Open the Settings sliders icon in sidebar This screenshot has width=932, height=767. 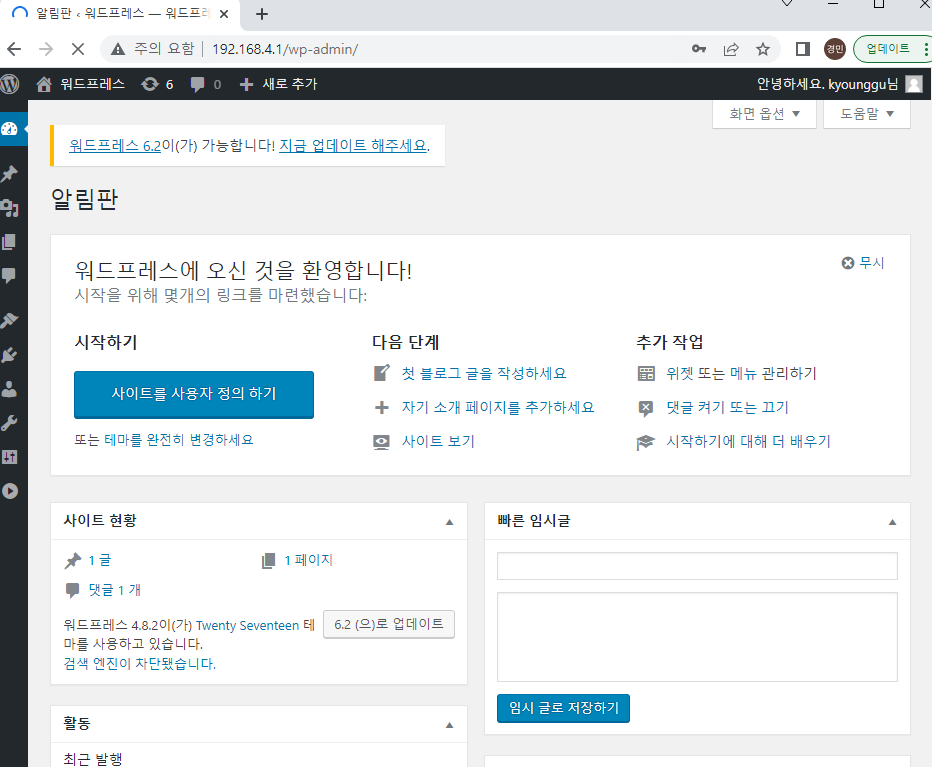tap(10, 457)
